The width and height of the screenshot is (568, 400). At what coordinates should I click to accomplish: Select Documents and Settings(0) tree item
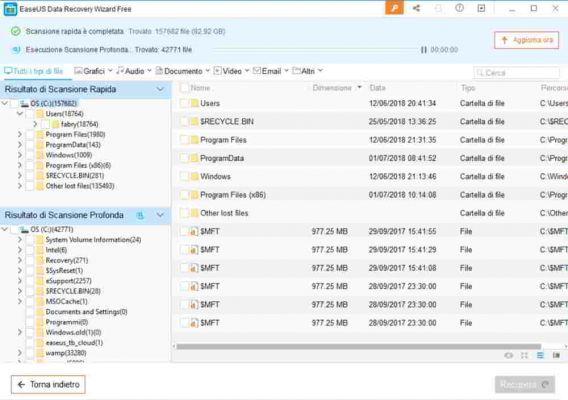(86, 312)
